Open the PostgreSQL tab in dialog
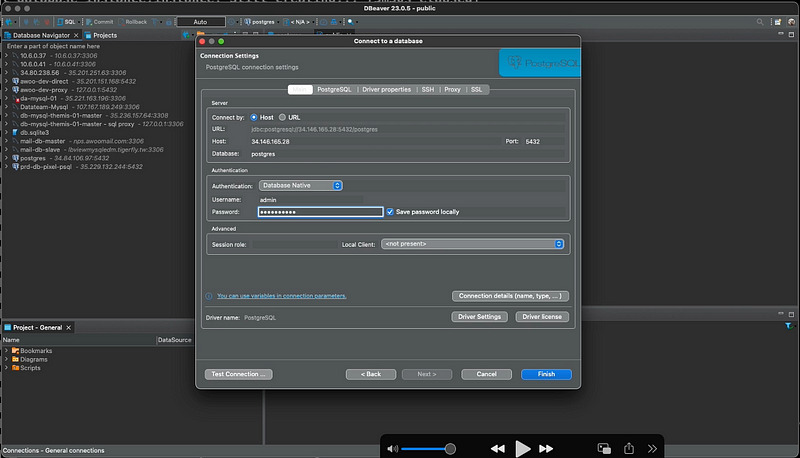 click(x=334, y=90)
